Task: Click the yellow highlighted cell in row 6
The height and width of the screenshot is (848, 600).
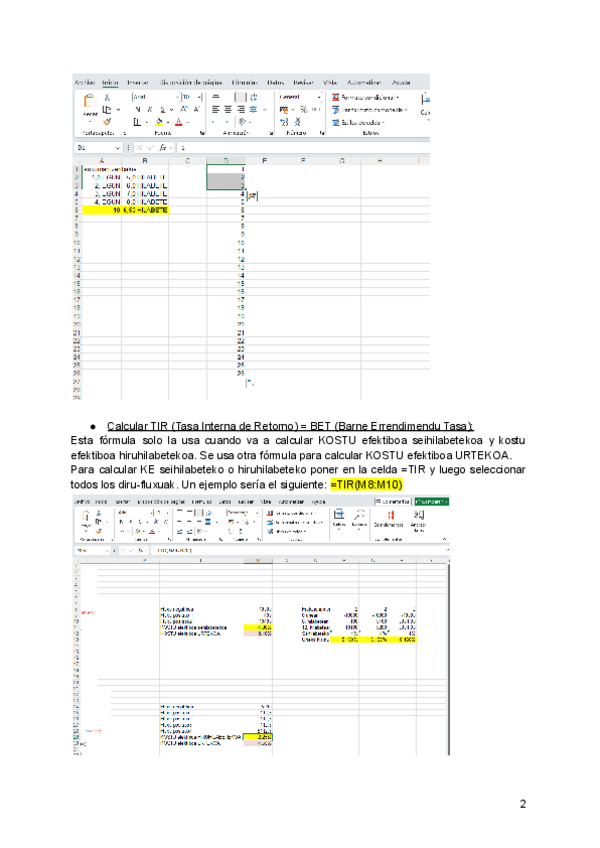Action: tap(126, 210)
